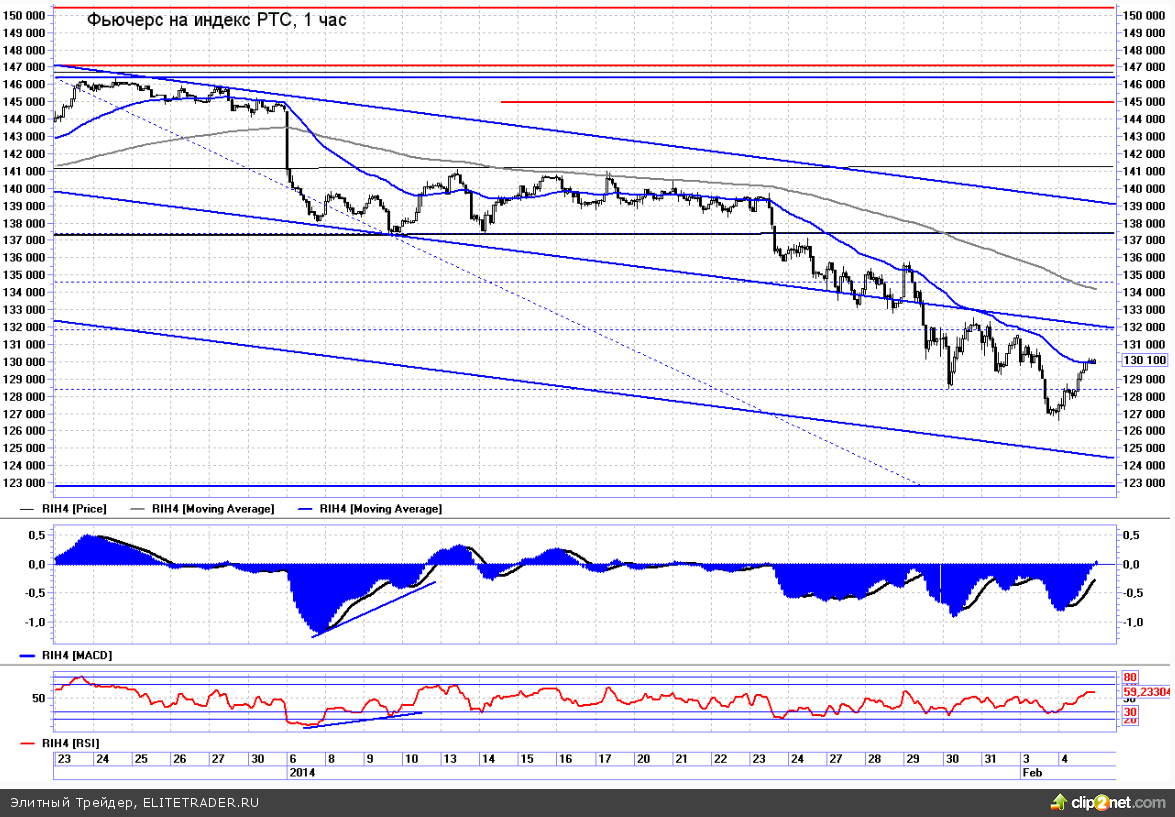Toggle the blue RIH4 [Moving Average] legend entry
Image resolution: width=1175 pixels, height=817 pixels.
coord(380,509)
